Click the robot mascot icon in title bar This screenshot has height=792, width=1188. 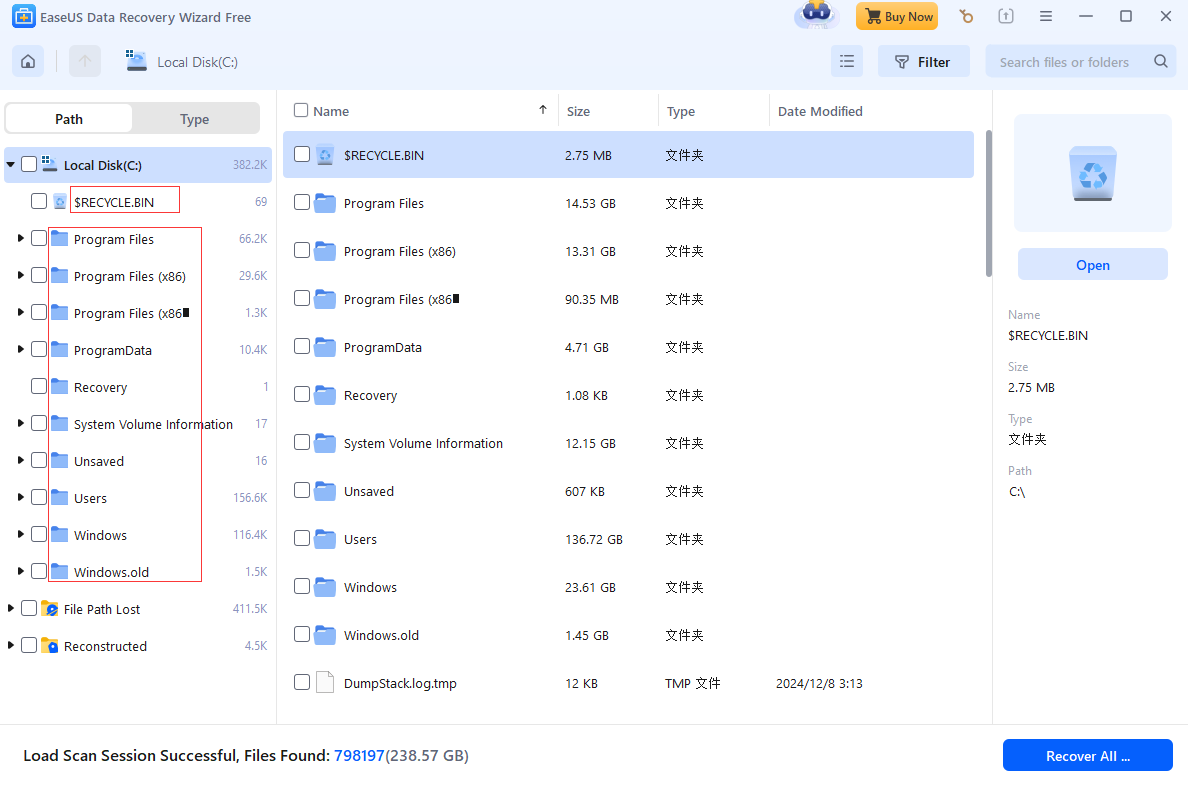tap(817, 15)
